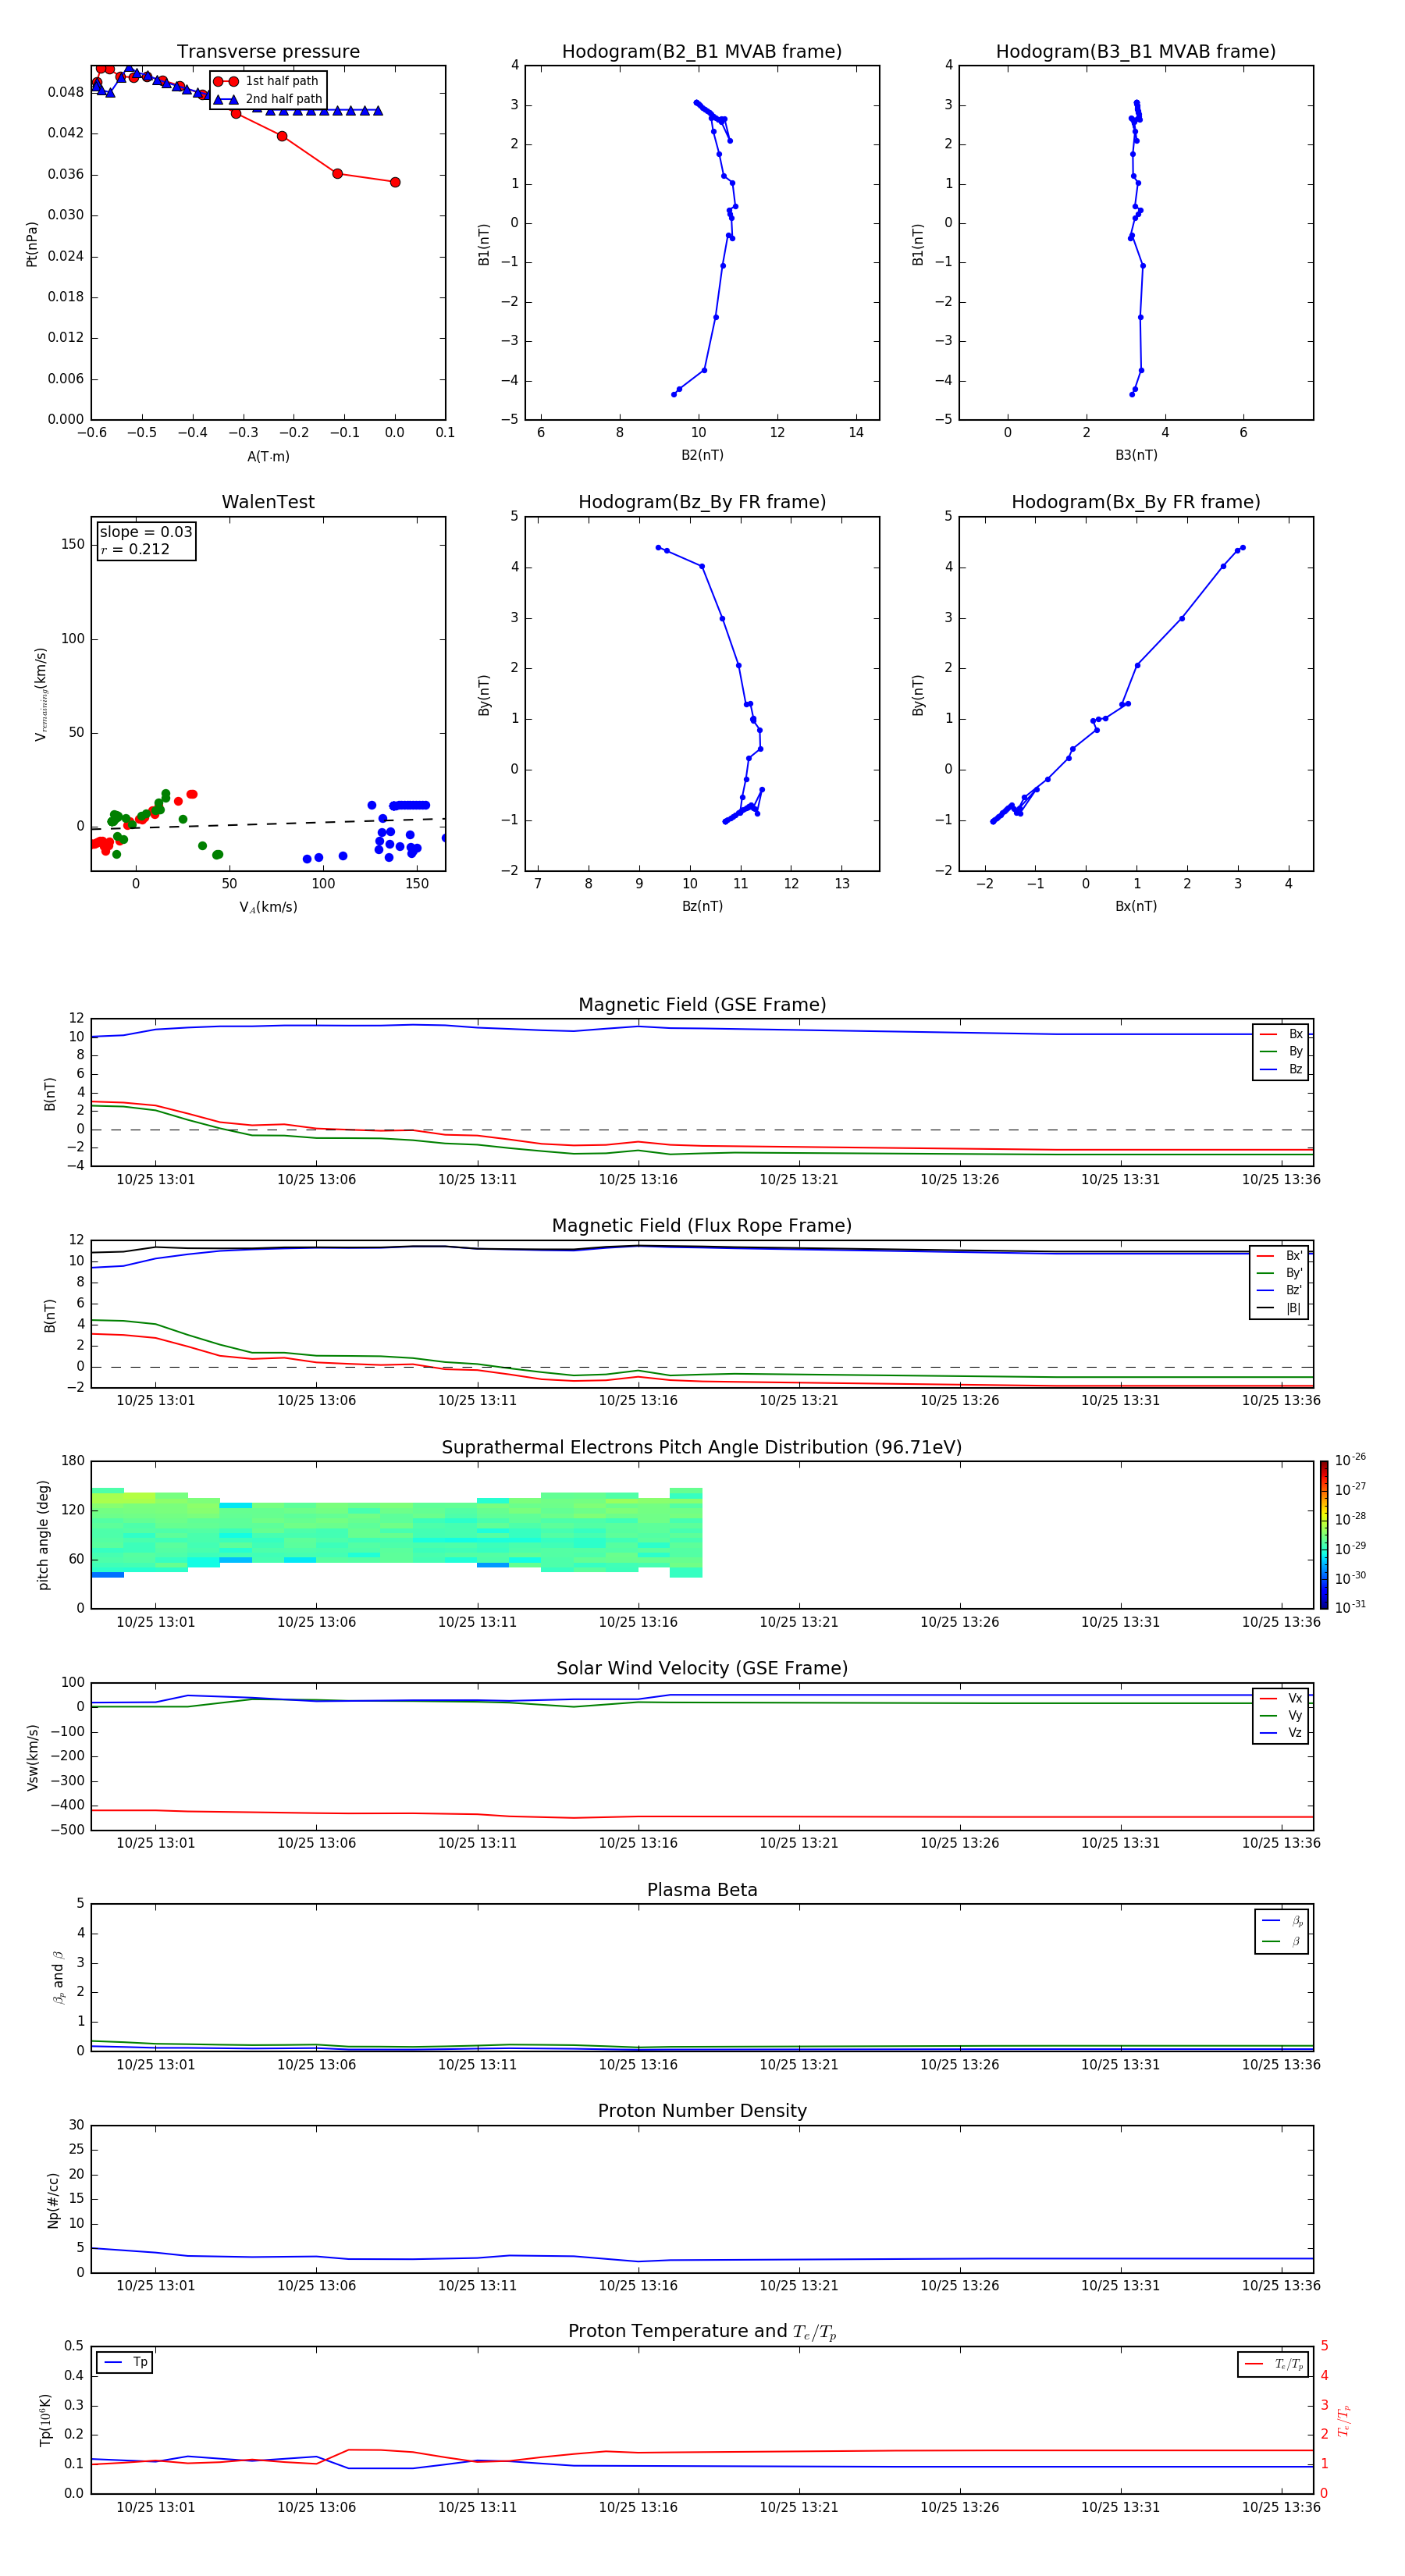Select the βp legend entry in Plasma Beta

1282,1921
